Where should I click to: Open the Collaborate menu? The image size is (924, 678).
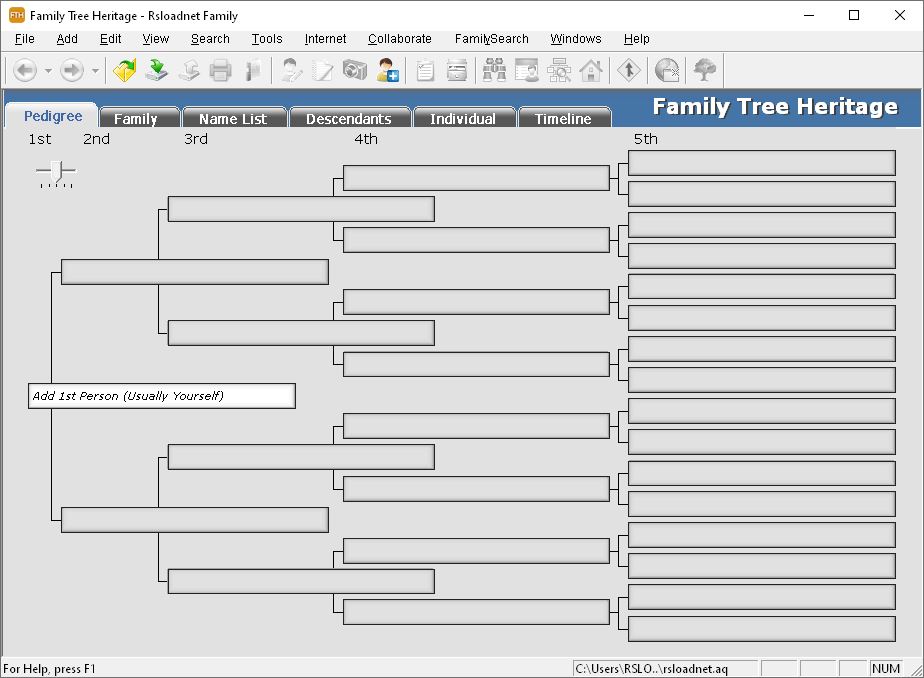[399, 39]
